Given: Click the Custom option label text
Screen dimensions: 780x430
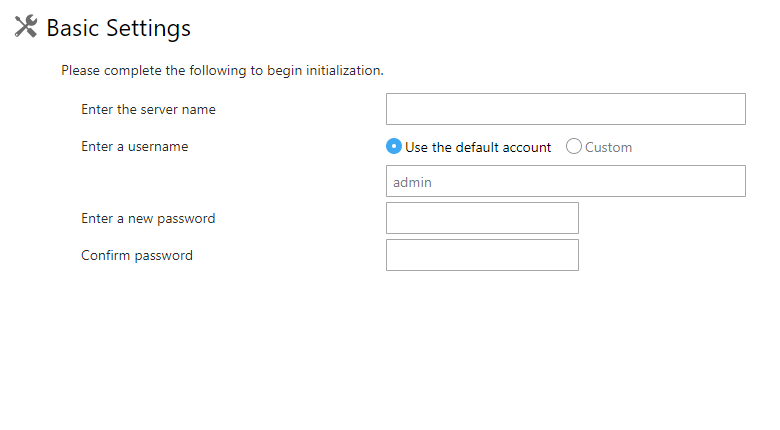Looking at the screenshot, I should tap(608, 147).
